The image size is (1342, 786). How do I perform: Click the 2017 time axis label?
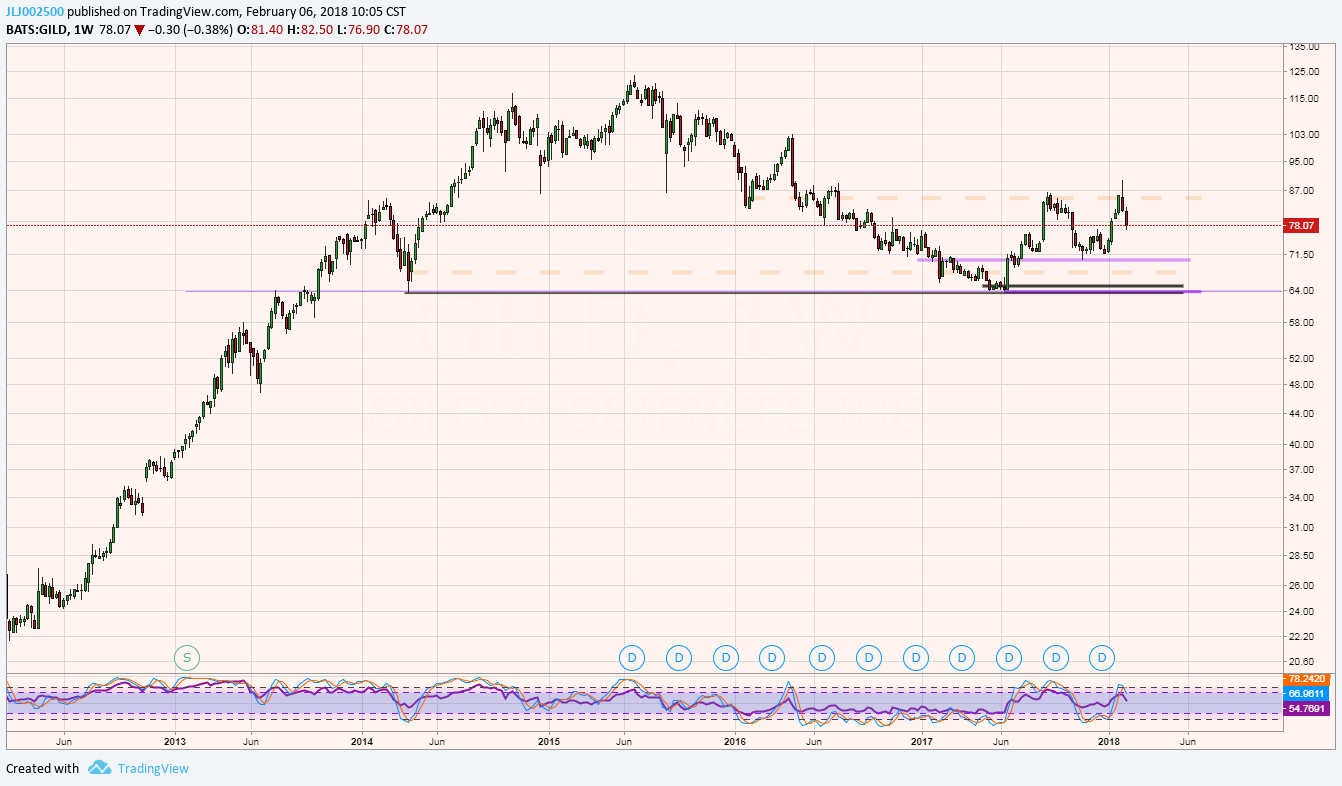(922, 741)
